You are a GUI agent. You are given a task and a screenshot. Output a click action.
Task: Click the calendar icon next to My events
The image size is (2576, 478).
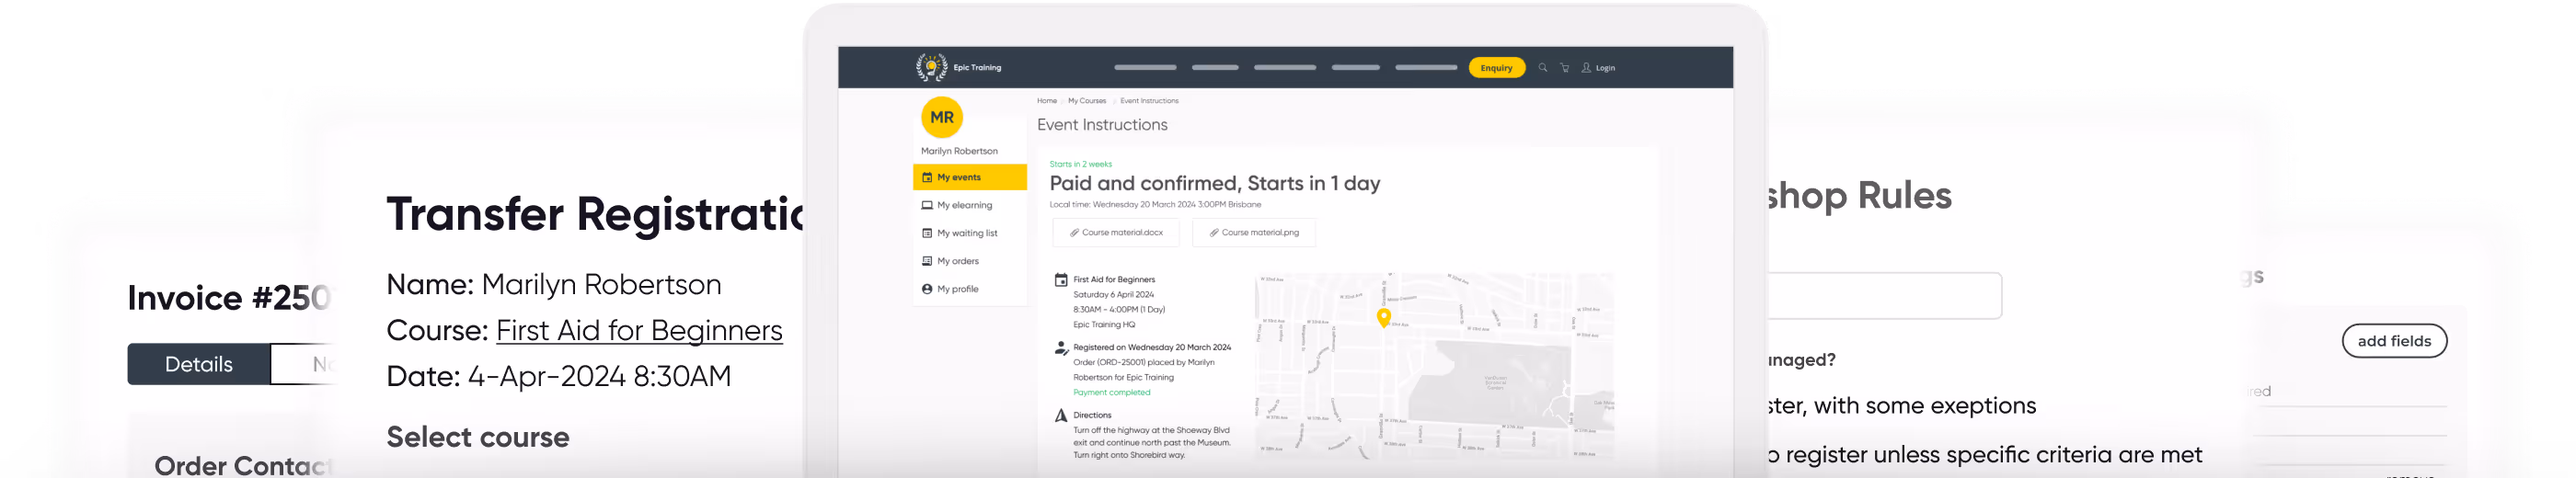tap(927, 177)
